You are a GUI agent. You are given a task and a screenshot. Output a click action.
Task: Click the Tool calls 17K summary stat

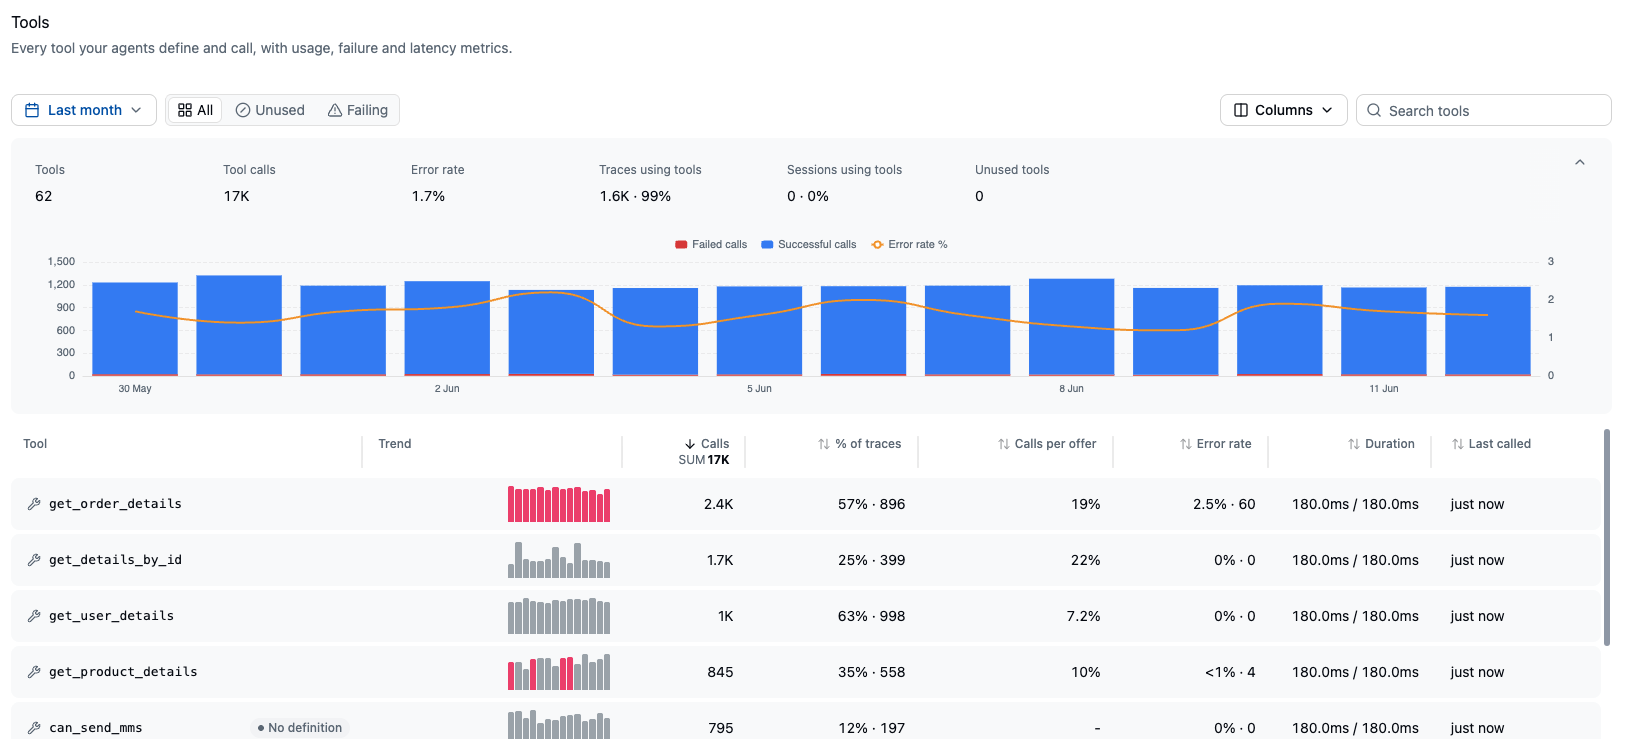[x=249, y=183]
